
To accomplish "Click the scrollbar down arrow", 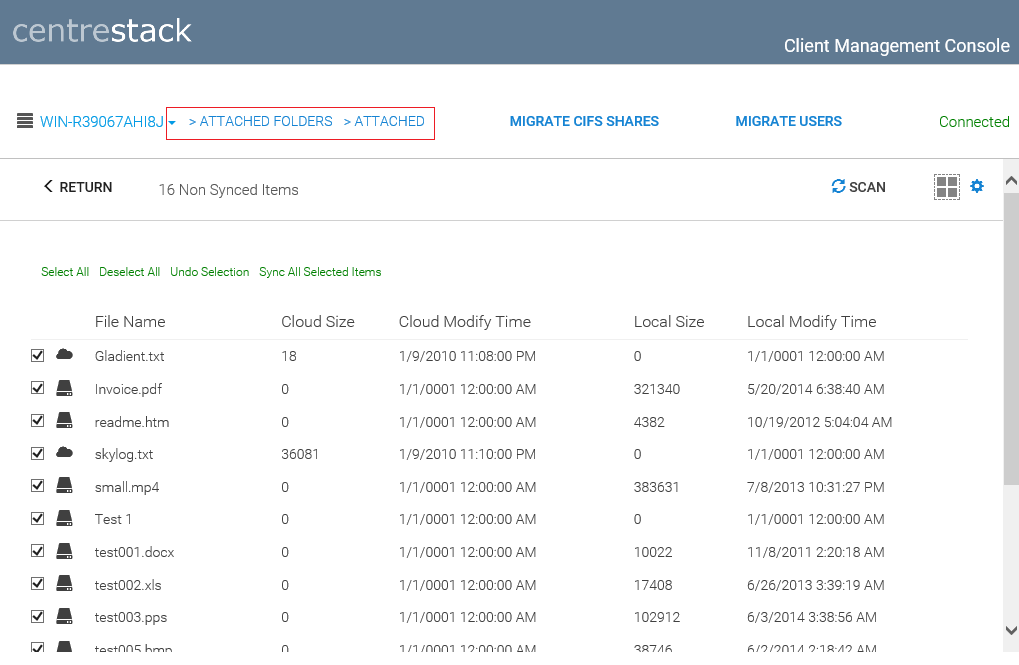I will tap(1011, 630).
